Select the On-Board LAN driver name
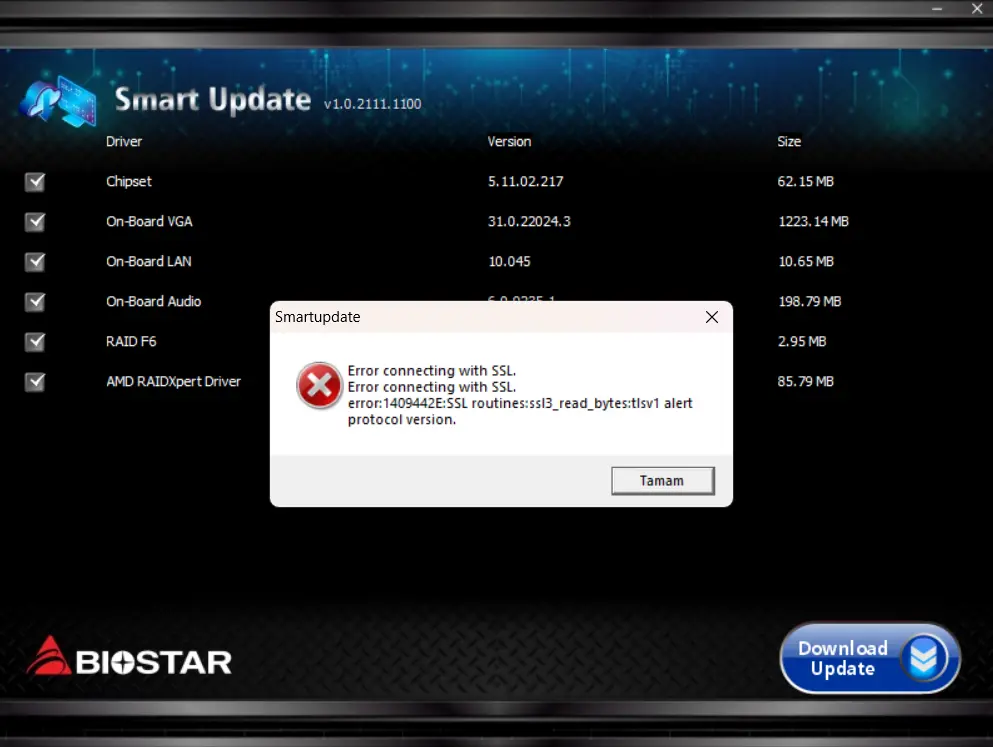 [x=149, y=261]
